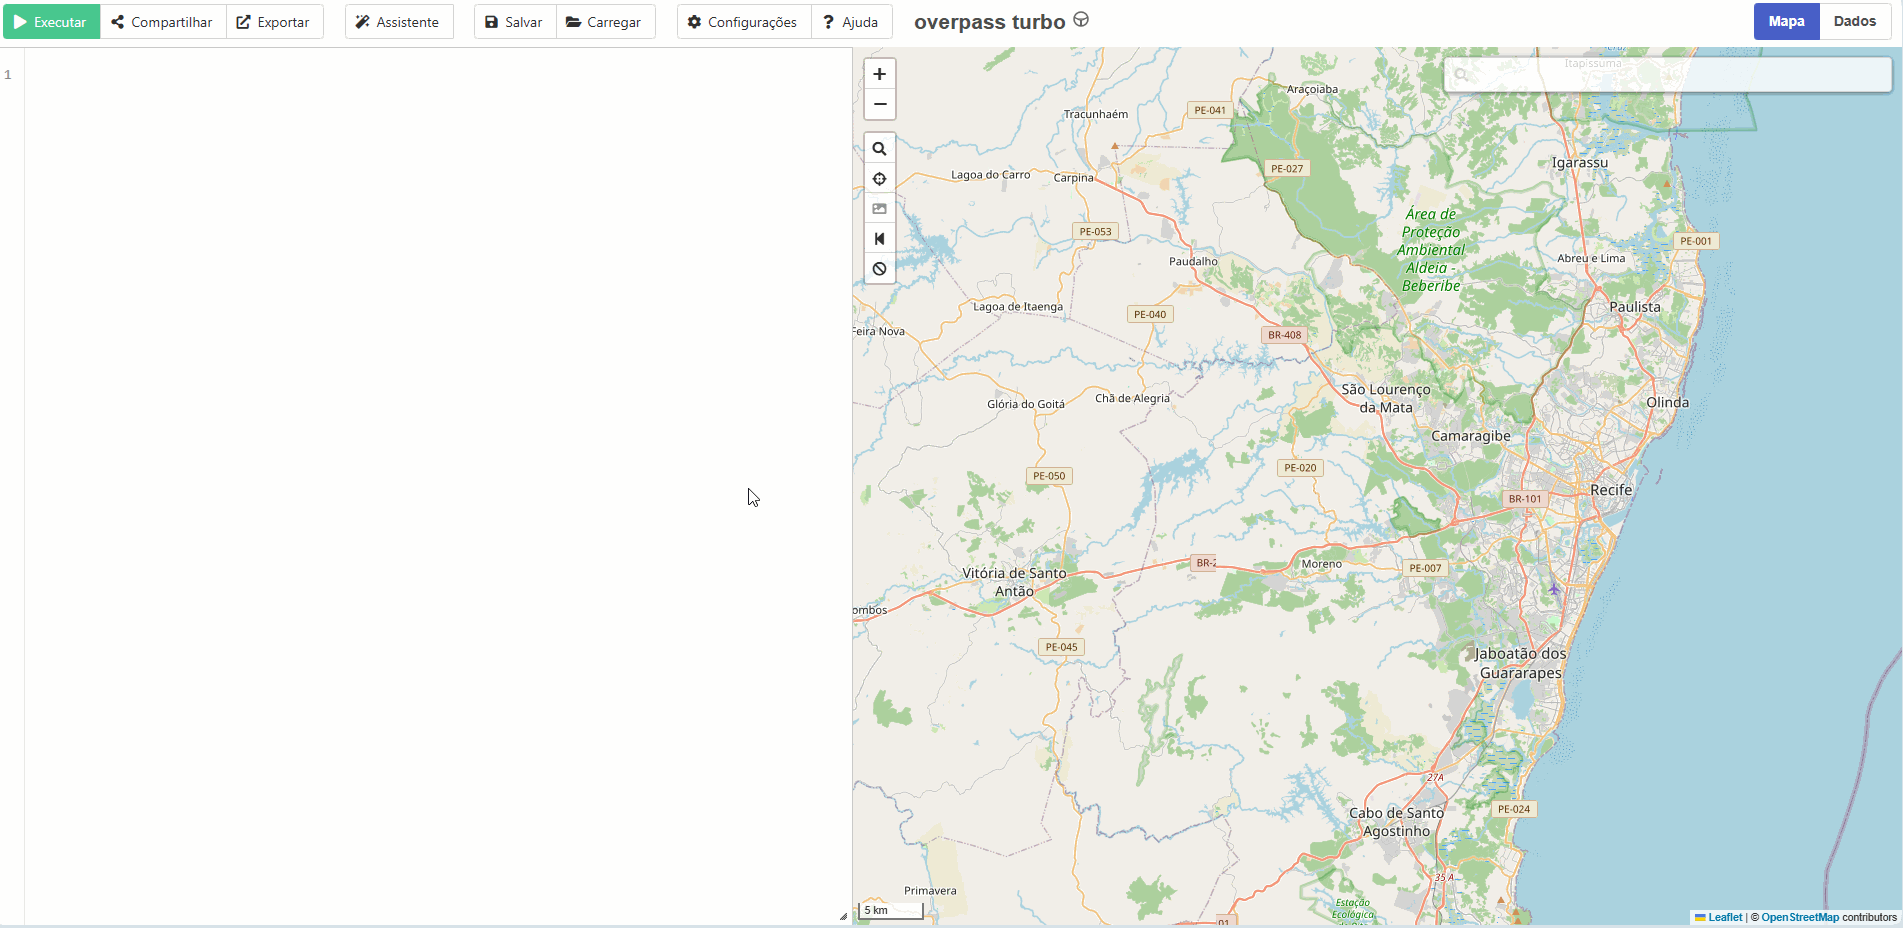Click the Configurações gear icon
Screen dimensions: 1903x928
[x=694, y=22]
